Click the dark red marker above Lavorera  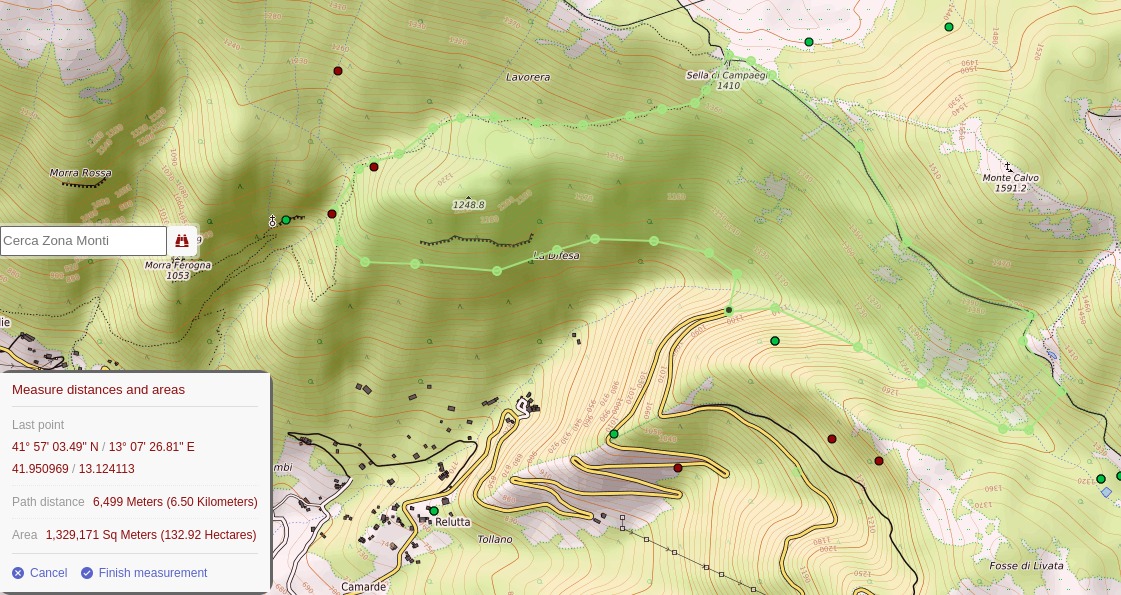click(x=338, y=71)
